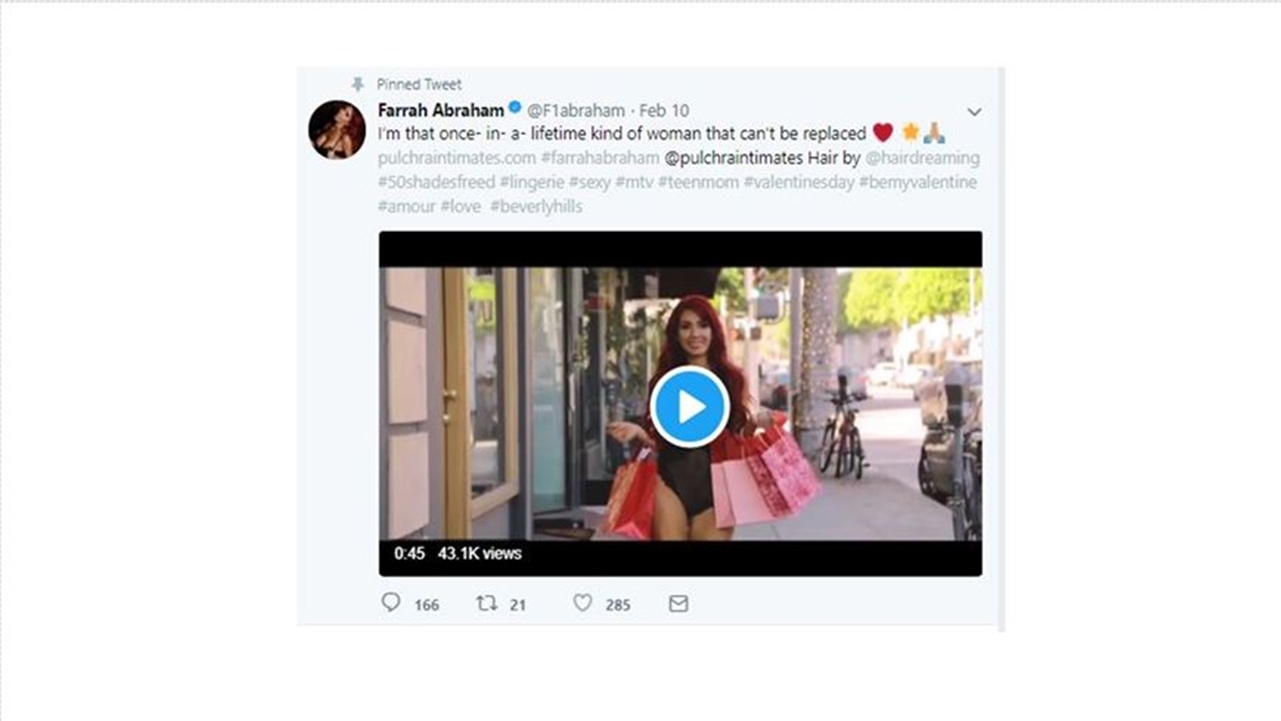Select the #valentinesday hashtag

[799, 182]
